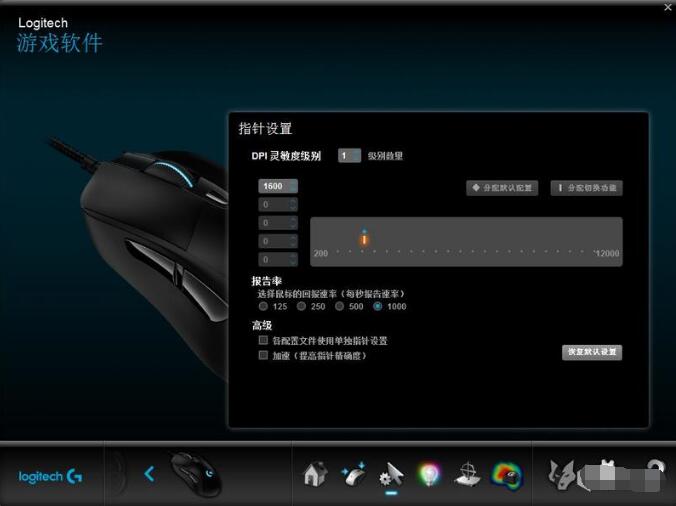Click the Logitech G logo
This screenshot has height=506, width=676.
tap(50, 476)
